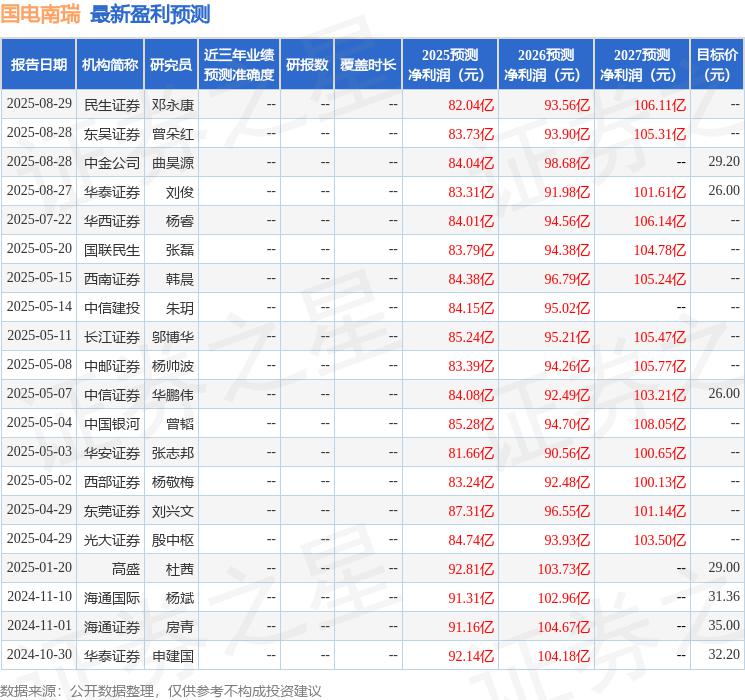Click the 数据来源 footer note
Image resolution: width=745 pixels, height=700 pixels.
pos(161,691)
